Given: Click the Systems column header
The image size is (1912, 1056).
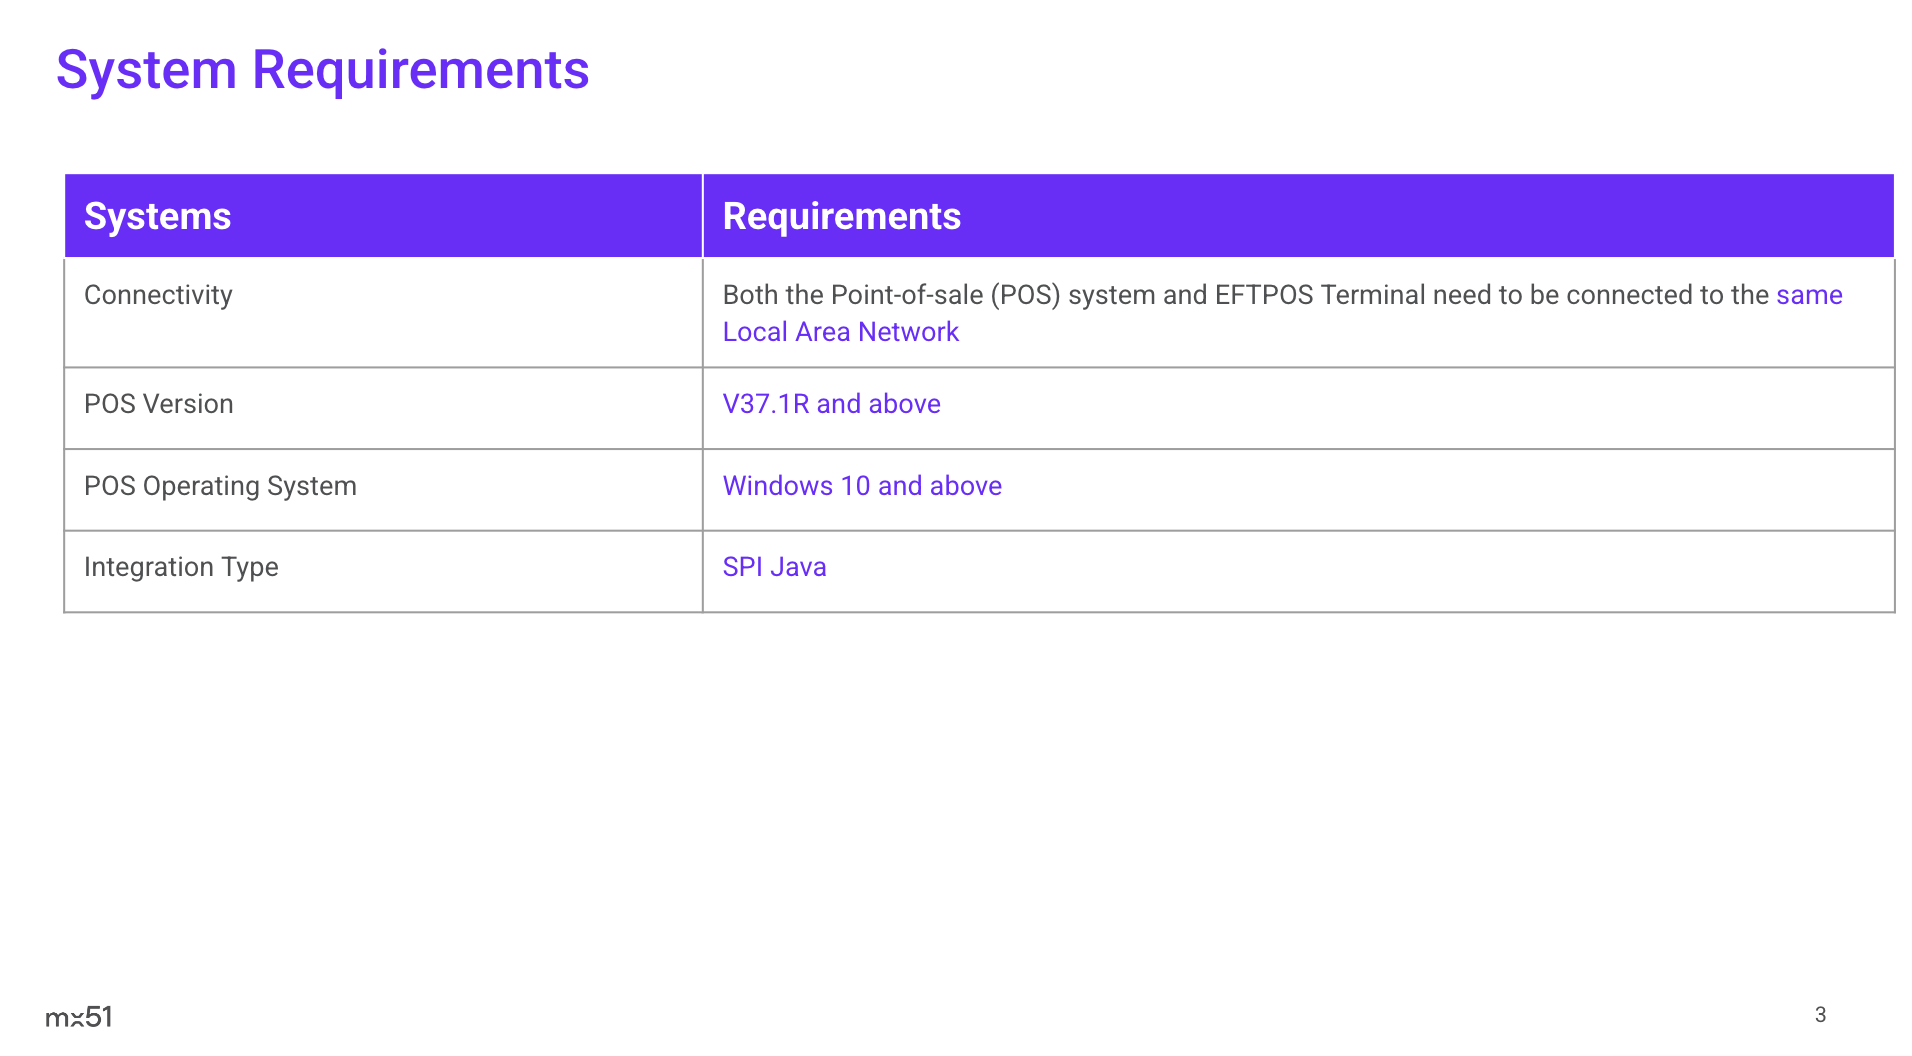Looking at the screenshot, I should click(x=157, y=217).
